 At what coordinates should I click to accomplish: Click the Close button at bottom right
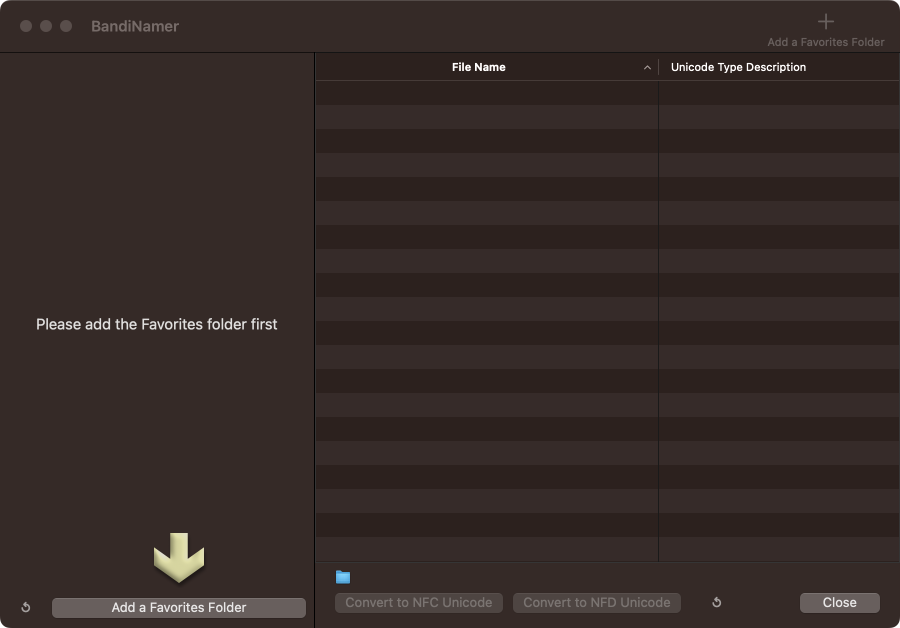click(x=839, y=602)
